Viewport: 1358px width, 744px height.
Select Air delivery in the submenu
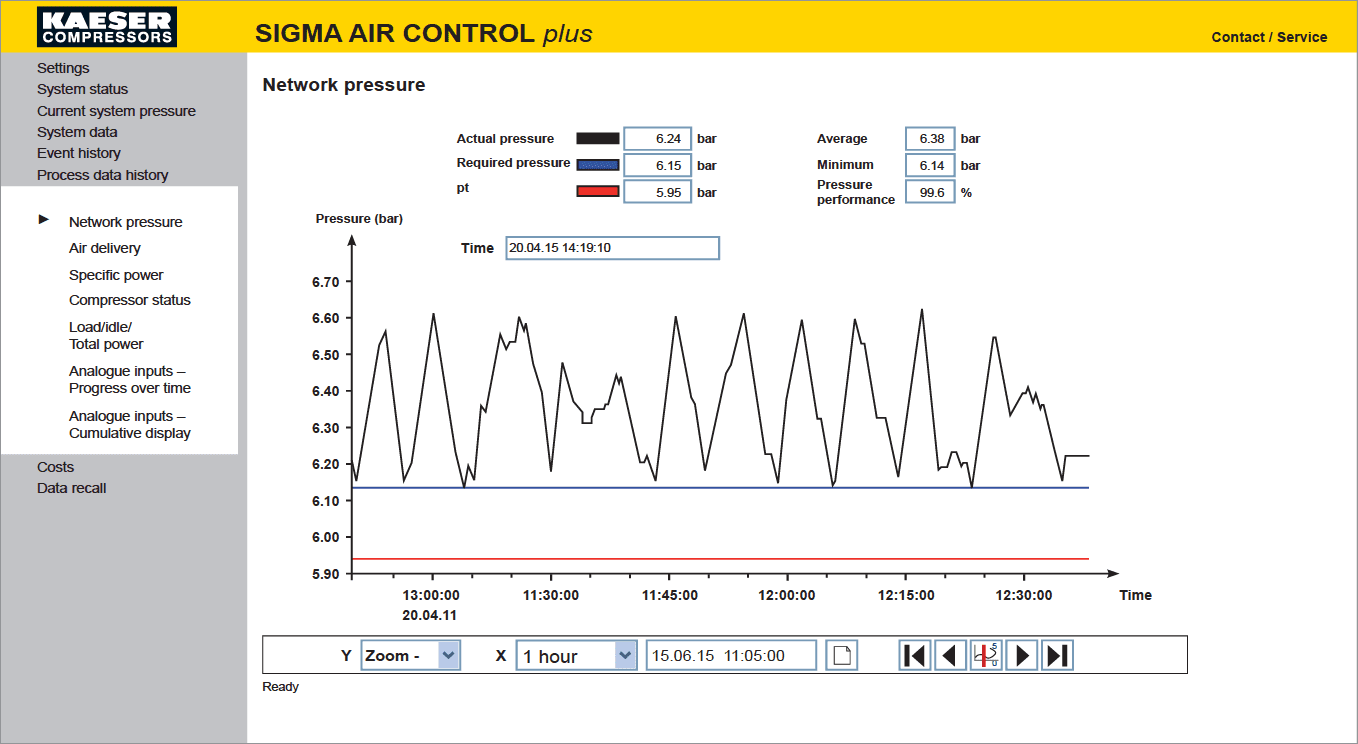[x=104, y=248]
